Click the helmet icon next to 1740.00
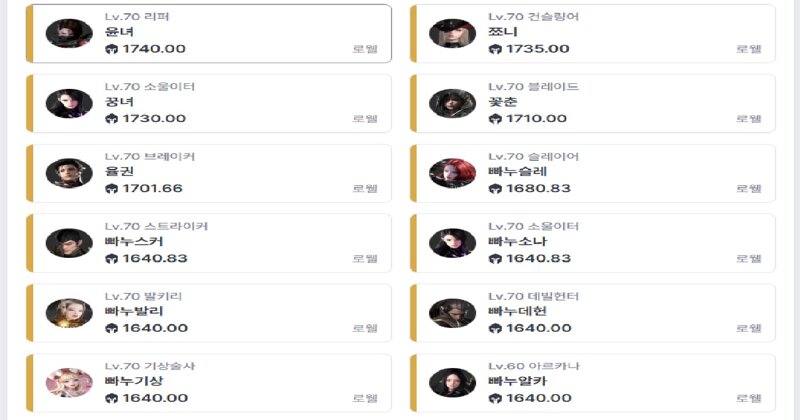Image resolution: width=800 pixels, height=420 pixels. point(111,49)
